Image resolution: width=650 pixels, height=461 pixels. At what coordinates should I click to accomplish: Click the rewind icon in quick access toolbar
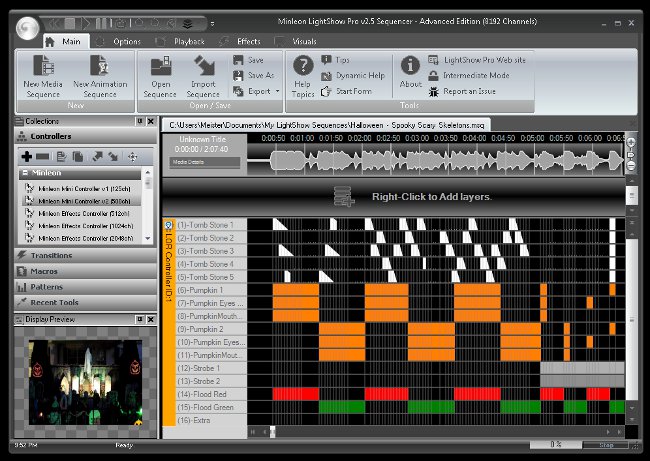[55, 23]
